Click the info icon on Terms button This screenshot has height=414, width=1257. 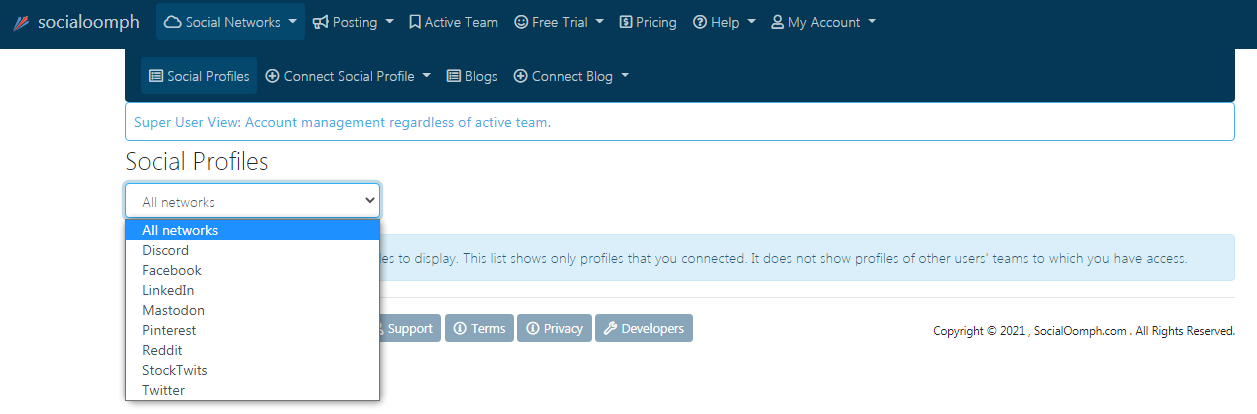(460, 328)
